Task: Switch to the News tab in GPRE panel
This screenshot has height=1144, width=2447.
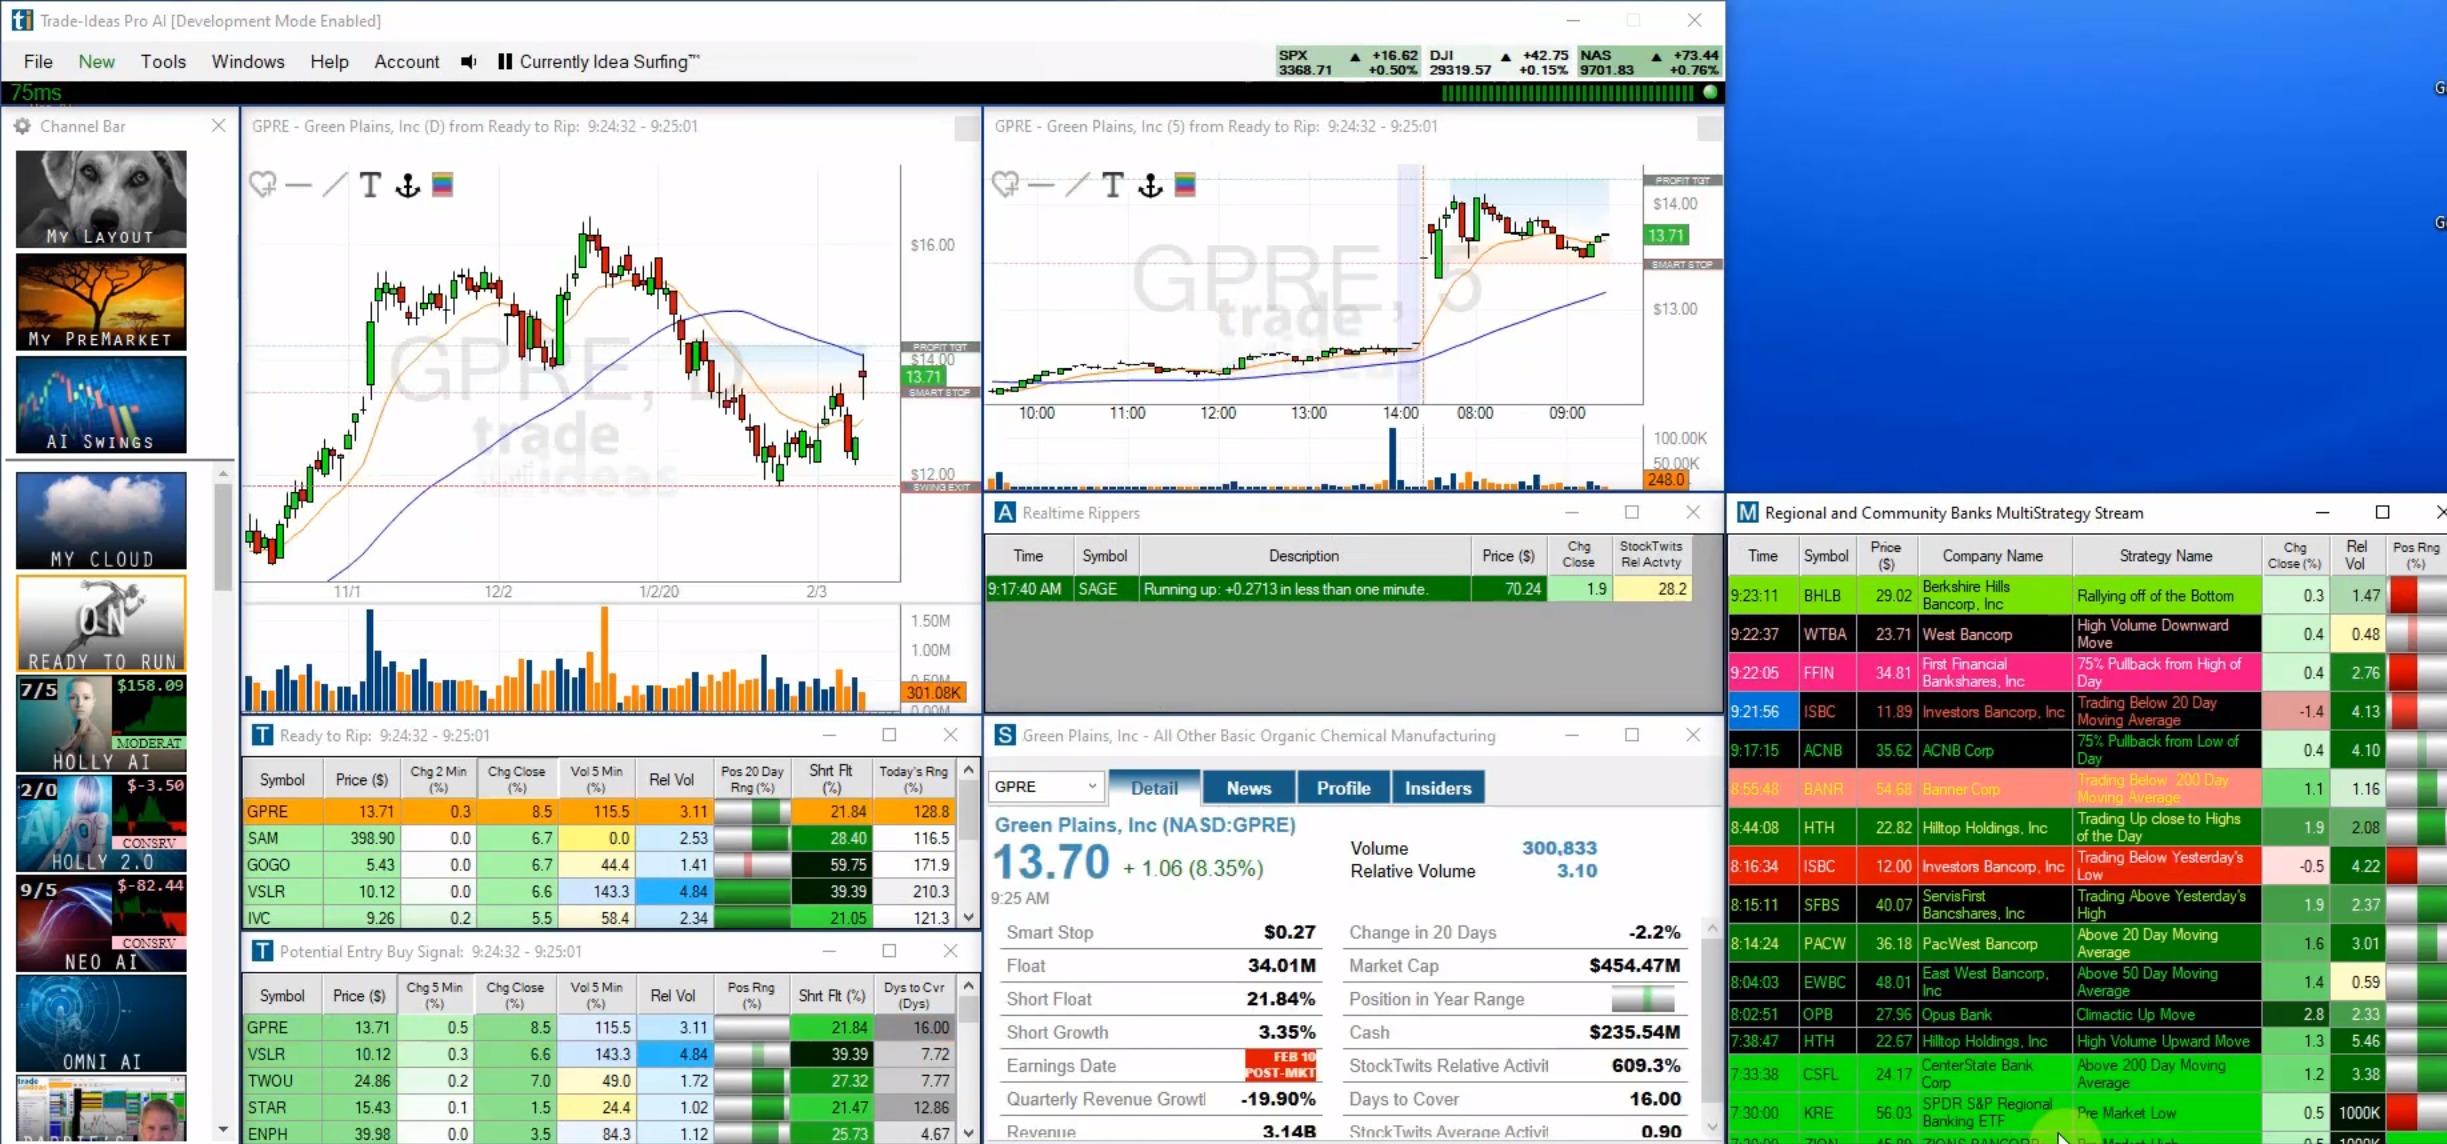Action: (1248, 788)
